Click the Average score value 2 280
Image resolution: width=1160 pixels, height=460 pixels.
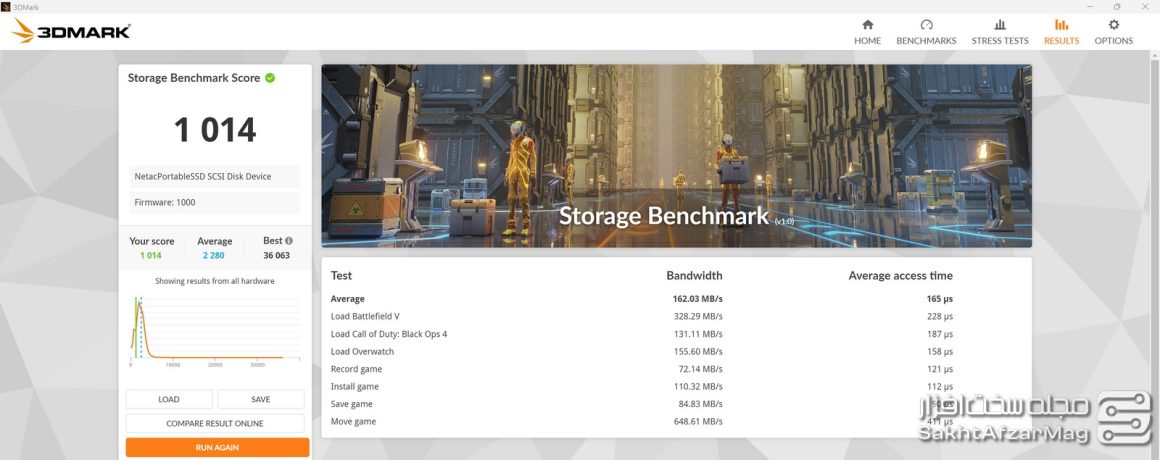[214, 255]
